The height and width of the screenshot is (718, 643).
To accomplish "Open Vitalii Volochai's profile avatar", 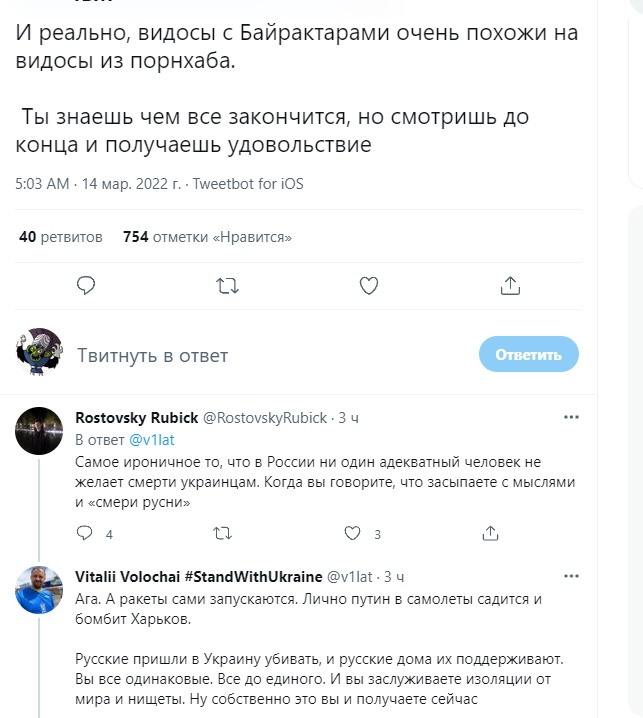I will [41, 592].
